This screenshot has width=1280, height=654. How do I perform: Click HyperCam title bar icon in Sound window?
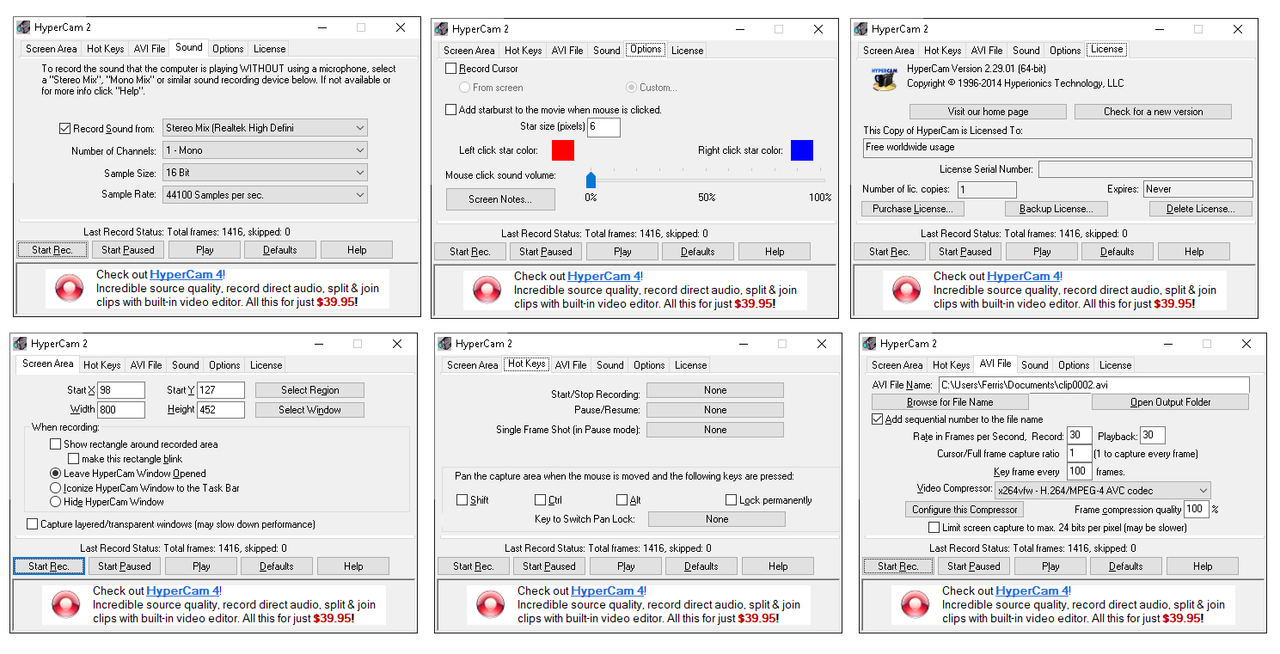(23, 27)
